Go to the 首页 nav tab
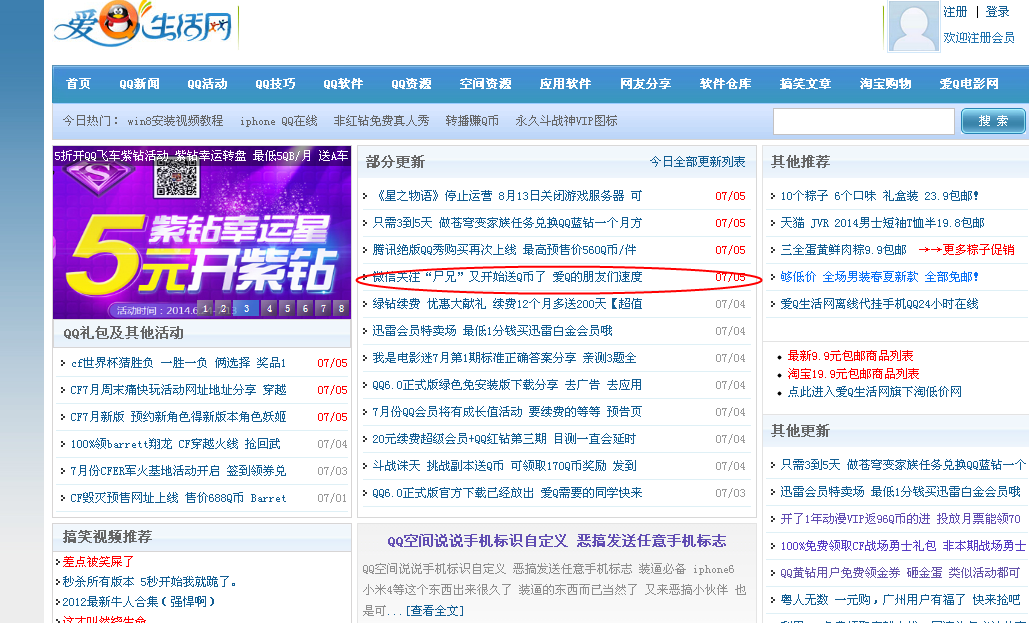This screenshot has height=623, width=1029. pyautogui.click(x=78, y=83)
